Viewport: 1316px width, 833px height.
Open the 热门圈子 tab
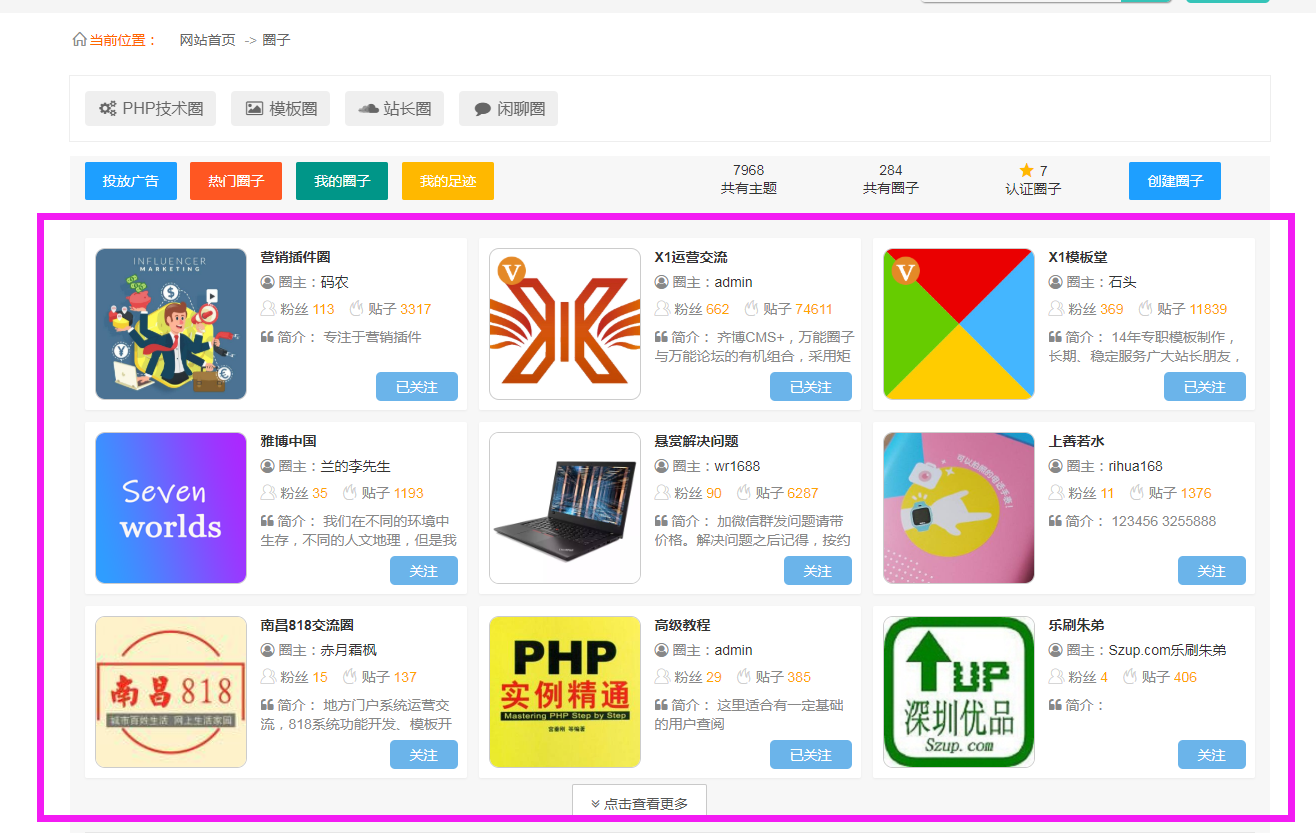[236, 181]
